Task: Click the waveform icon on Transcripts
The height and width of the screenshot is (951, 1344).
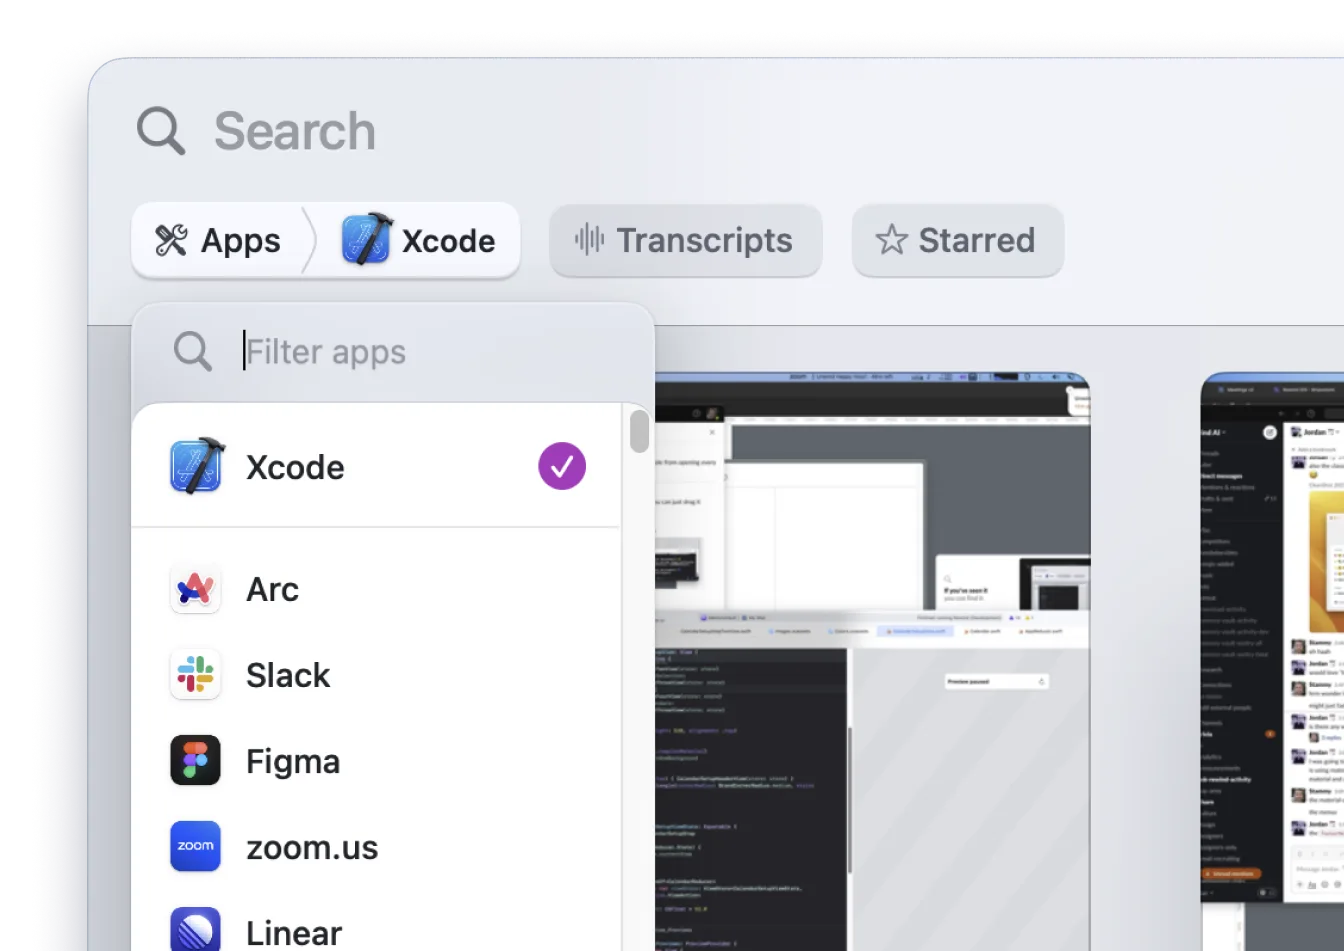Action: (x=589, y=240)
